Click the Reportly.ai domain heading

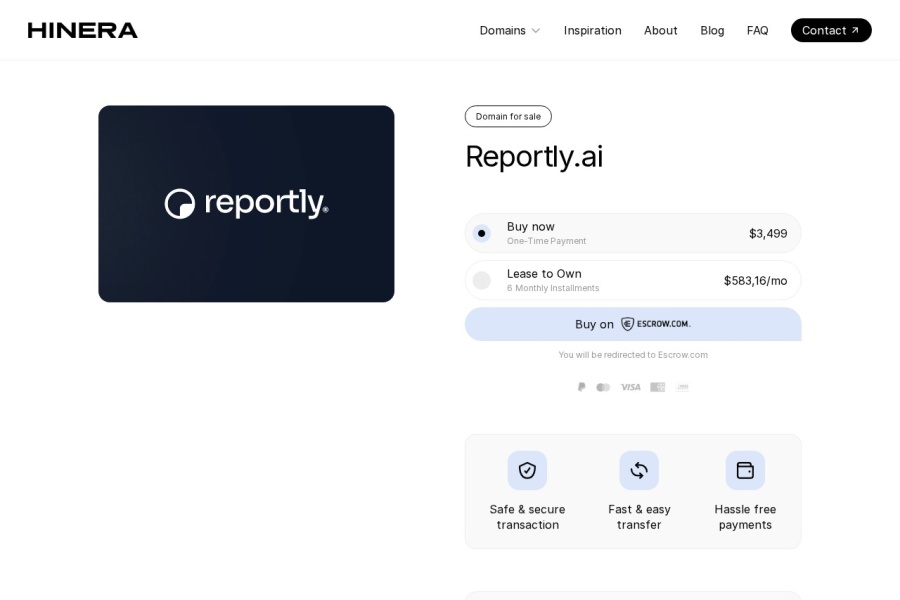point(534,156)
